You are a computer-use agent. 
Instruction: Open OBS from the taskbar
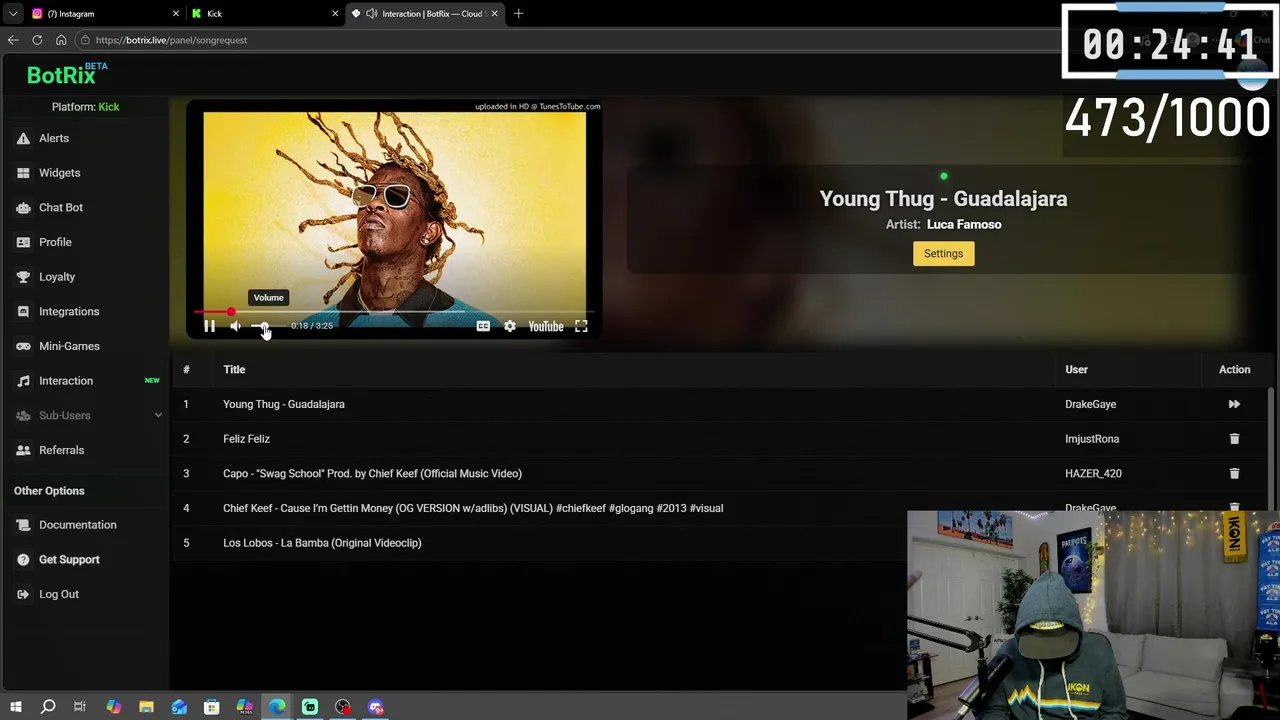tap(343, 707)
